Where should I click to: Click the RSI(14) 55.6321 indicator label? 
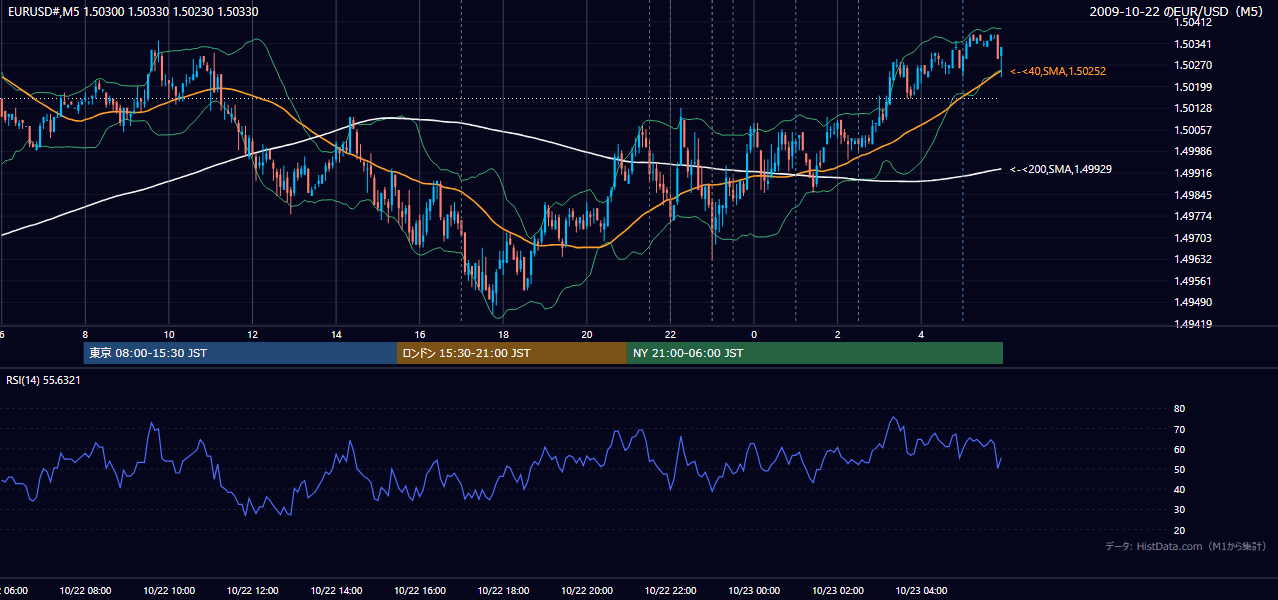tap(43, 380)
